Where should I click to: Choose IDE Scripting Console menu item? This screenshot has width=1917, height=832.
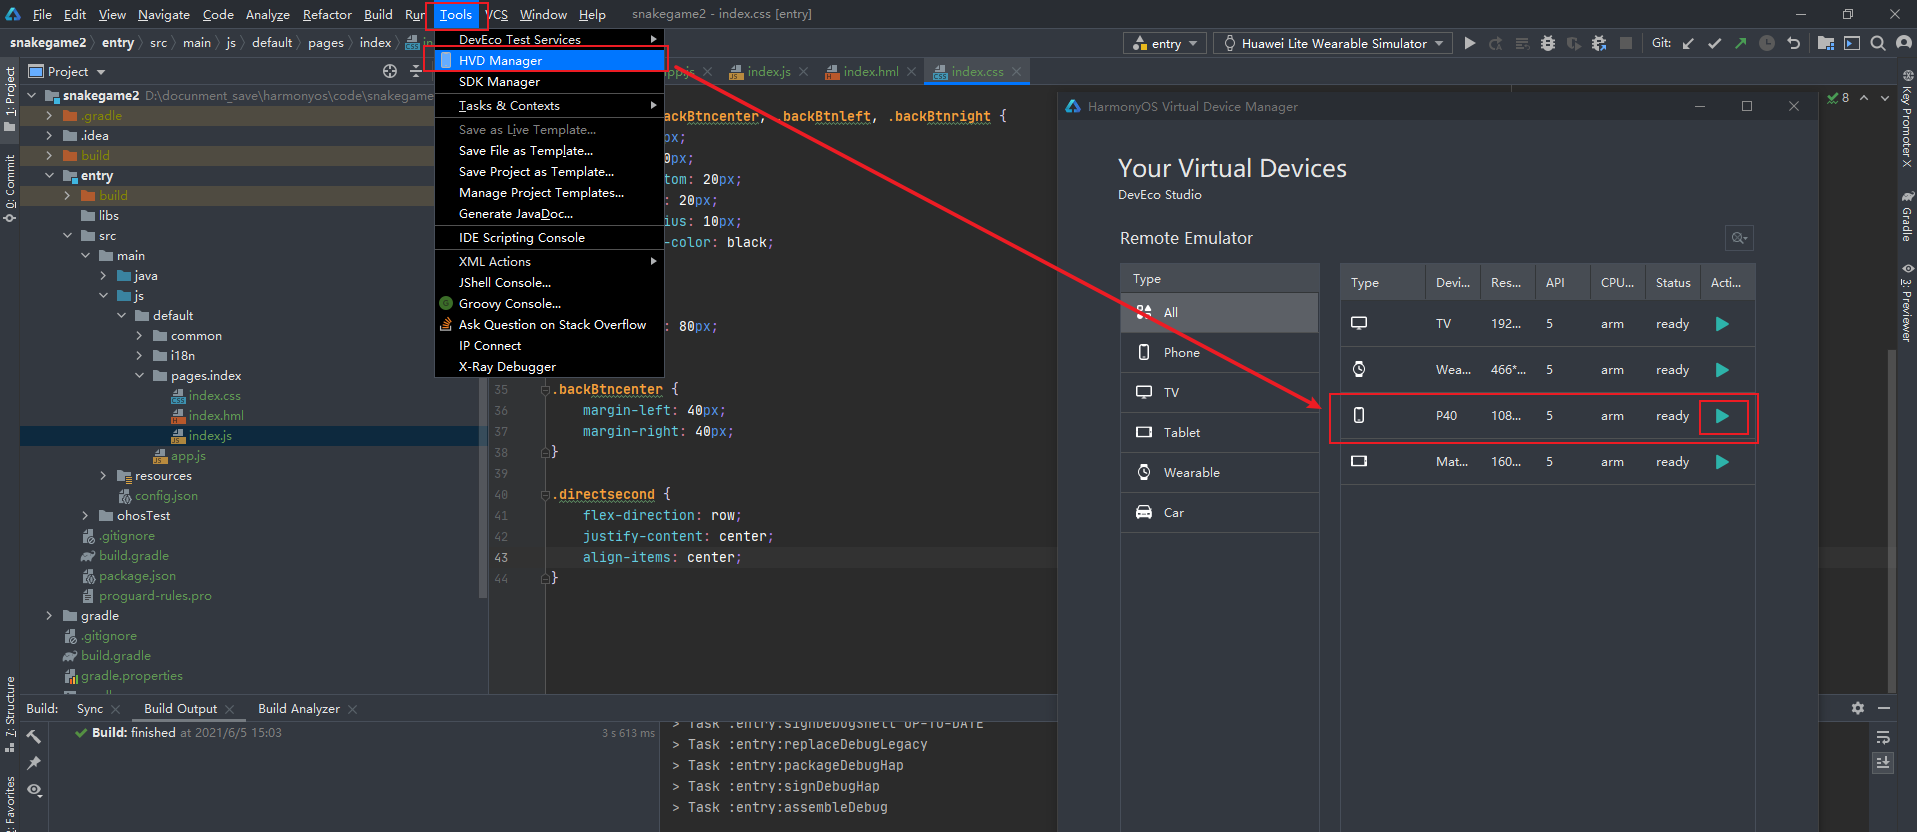point(550,238)
